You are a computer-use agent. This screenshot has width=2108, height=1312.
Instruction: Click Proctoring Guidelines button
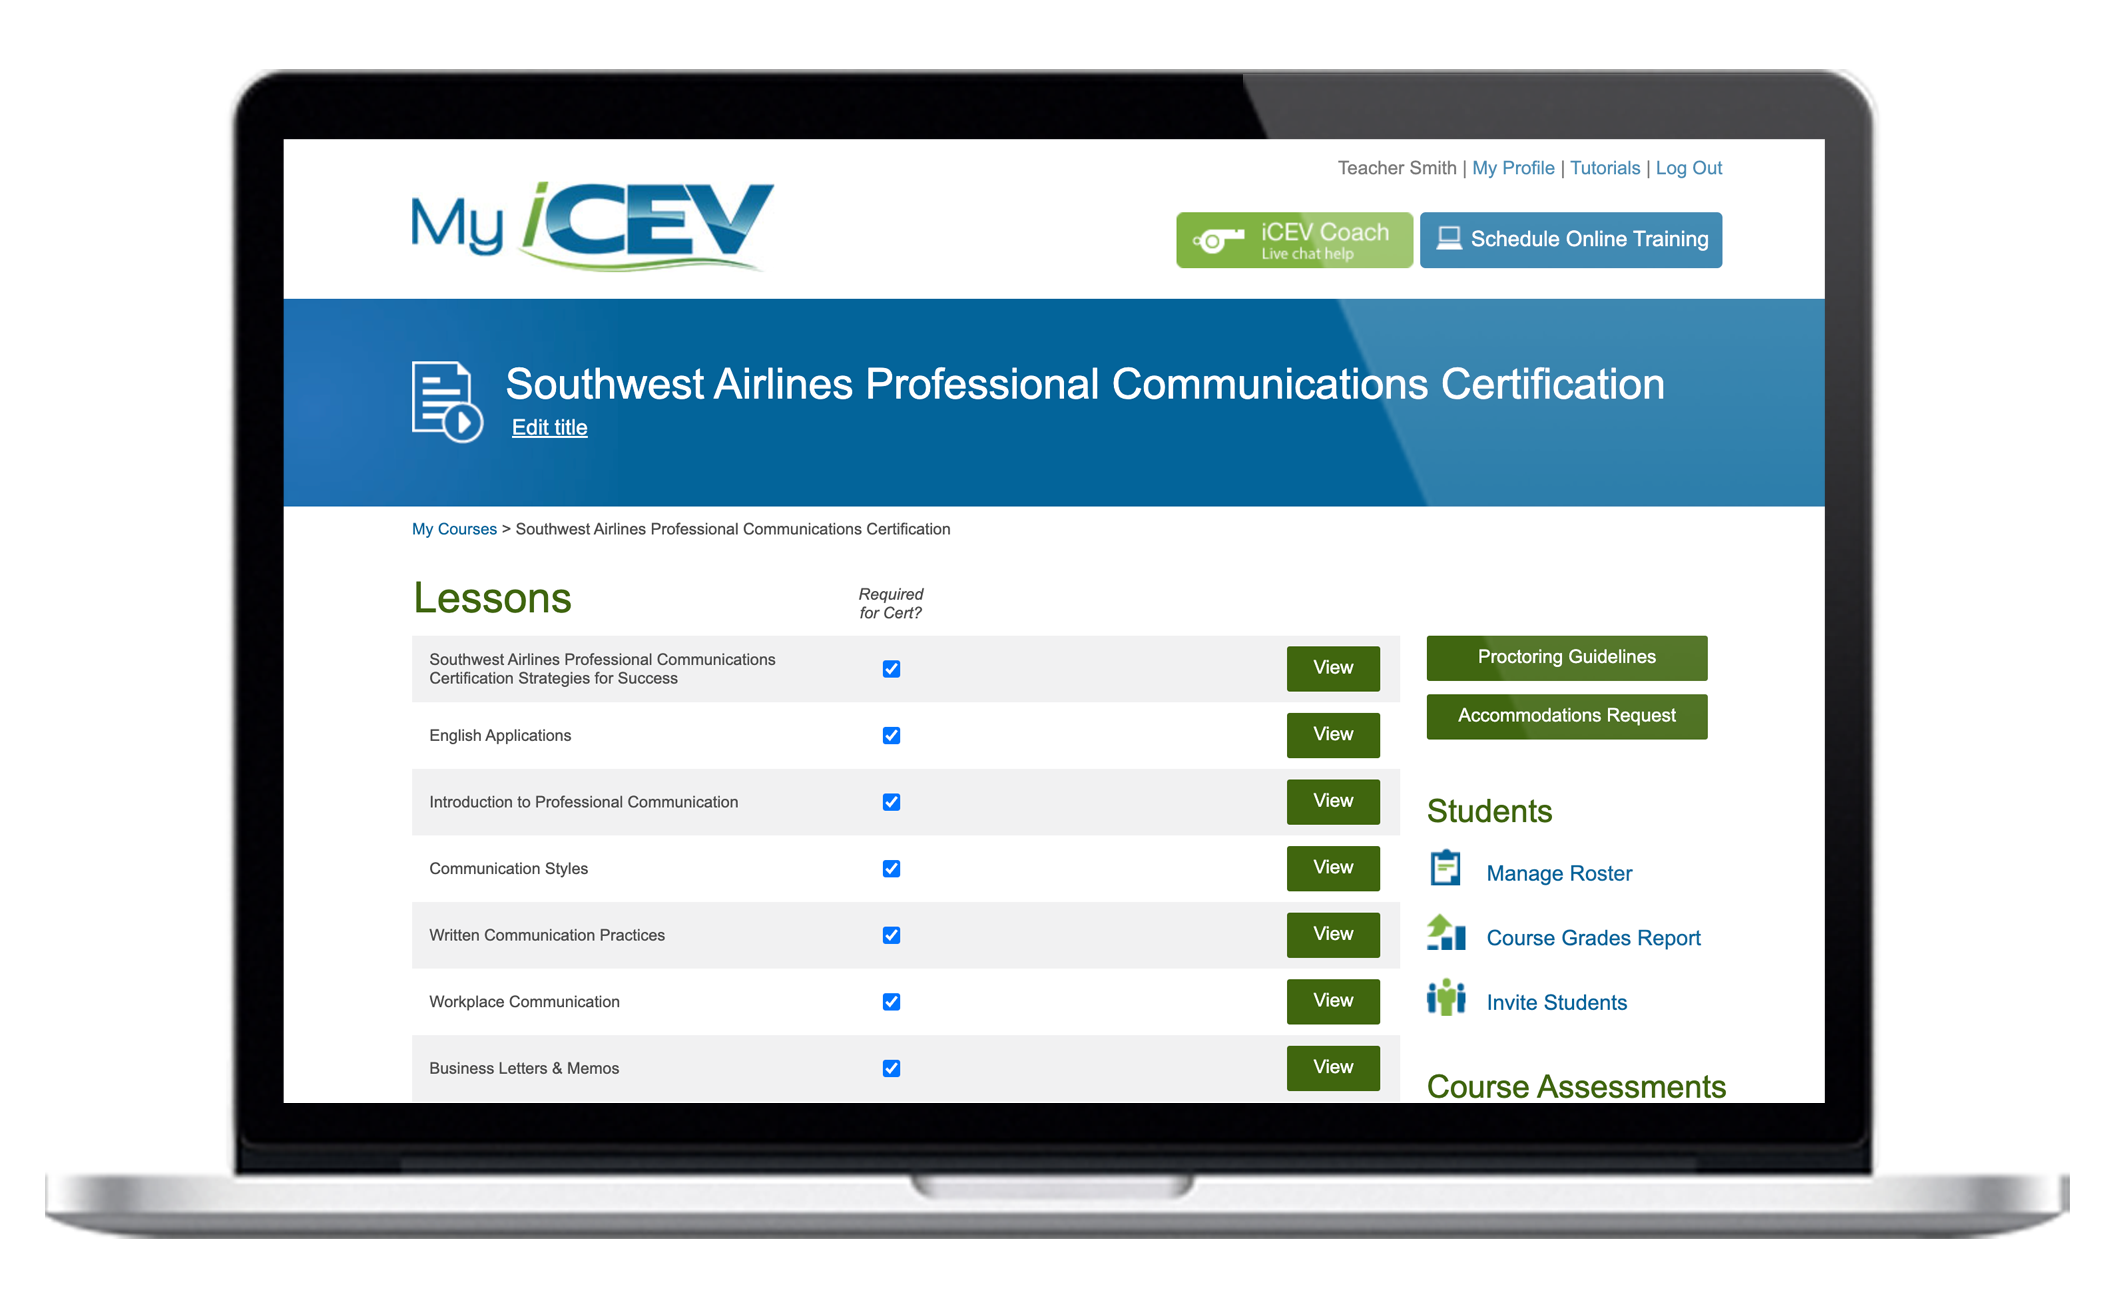[1569, 656]
